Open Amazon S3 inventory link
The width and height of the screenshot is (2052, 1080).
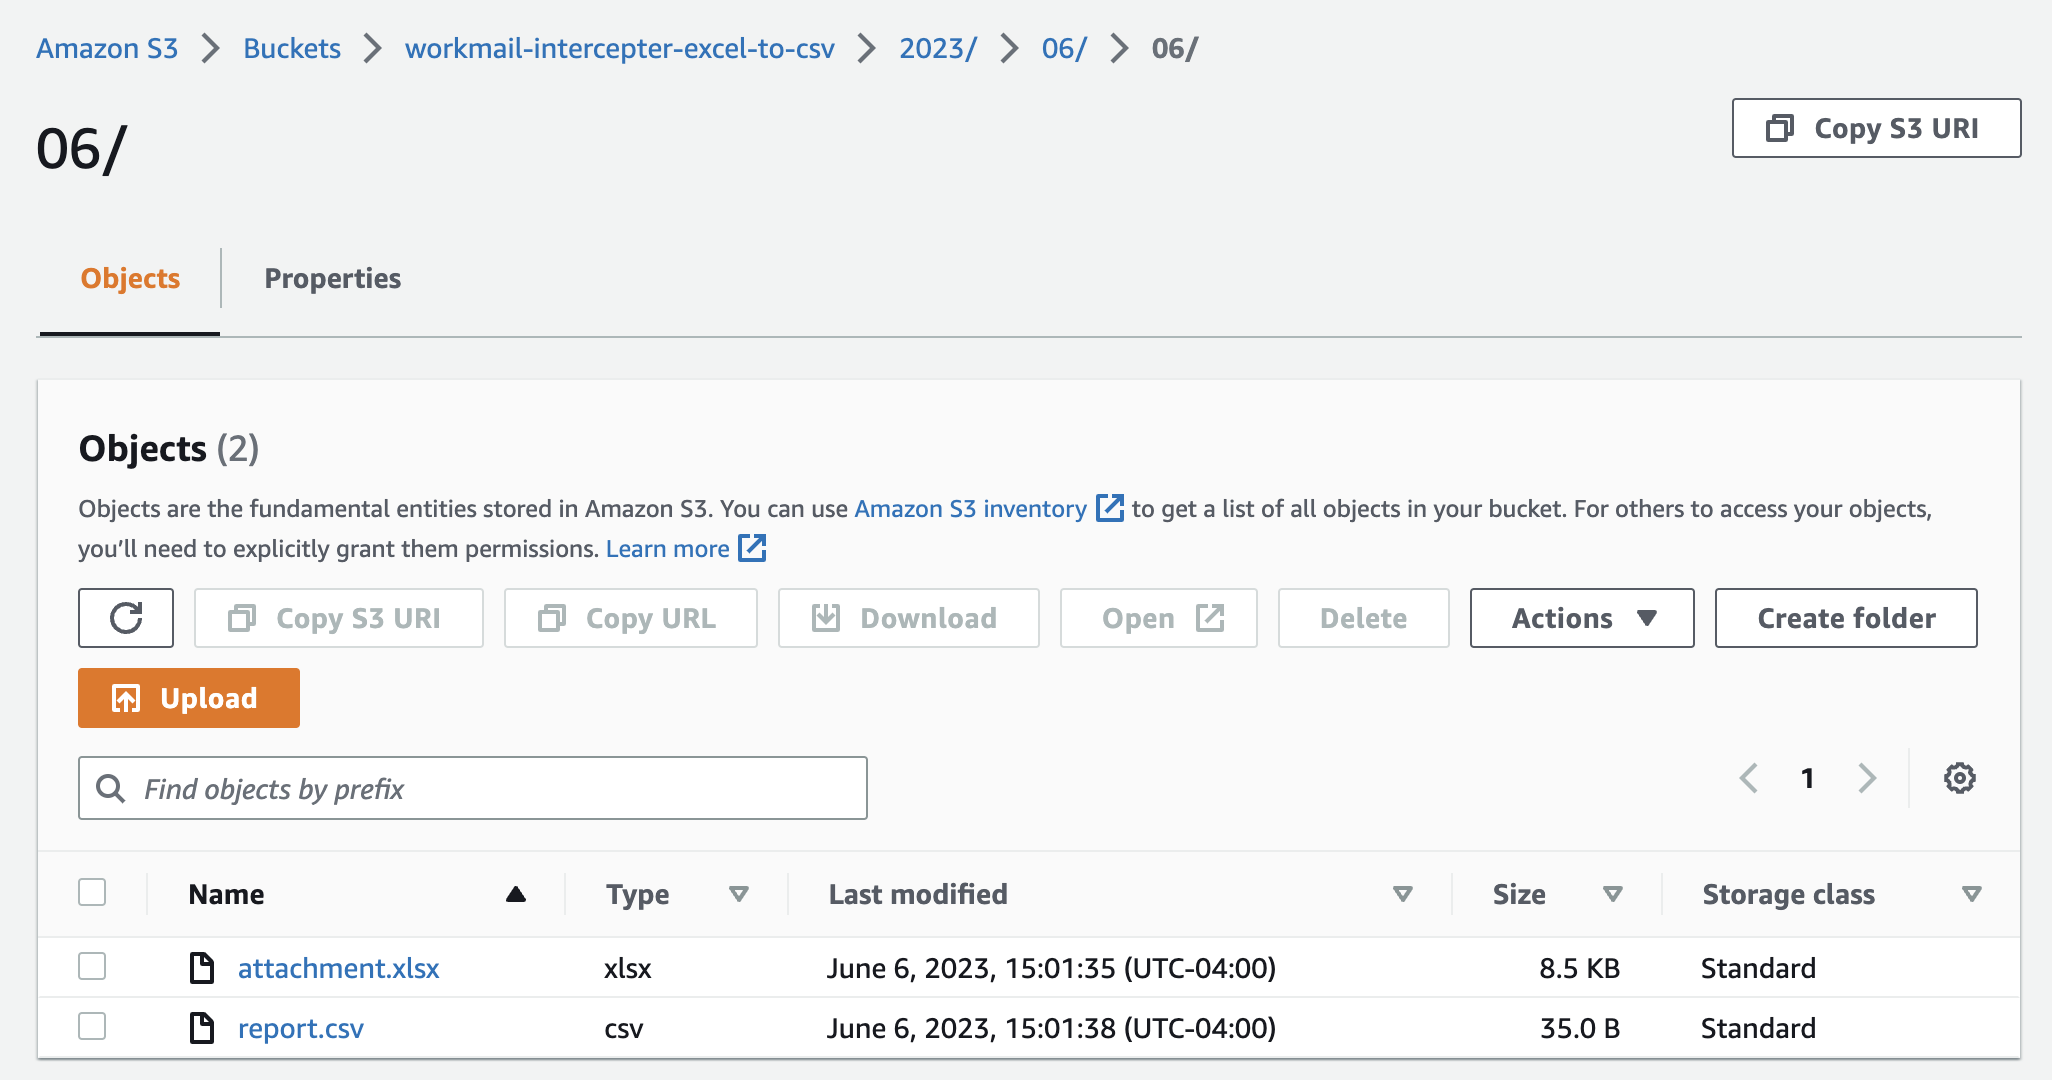[970, 508]
